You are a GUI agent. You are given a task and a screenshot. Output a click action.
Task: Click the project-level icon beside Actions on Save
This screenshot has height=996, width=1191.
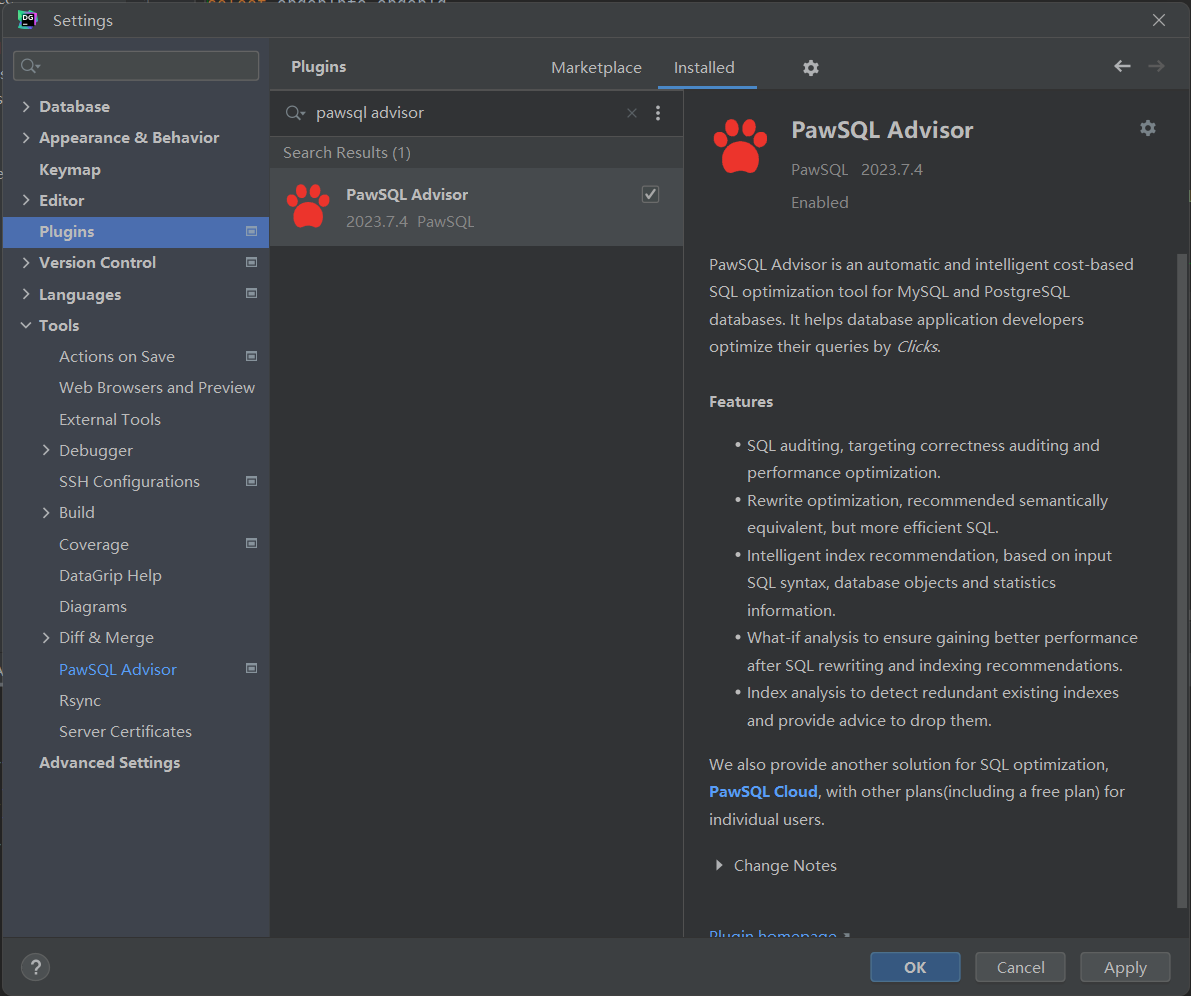coord(252,356)
